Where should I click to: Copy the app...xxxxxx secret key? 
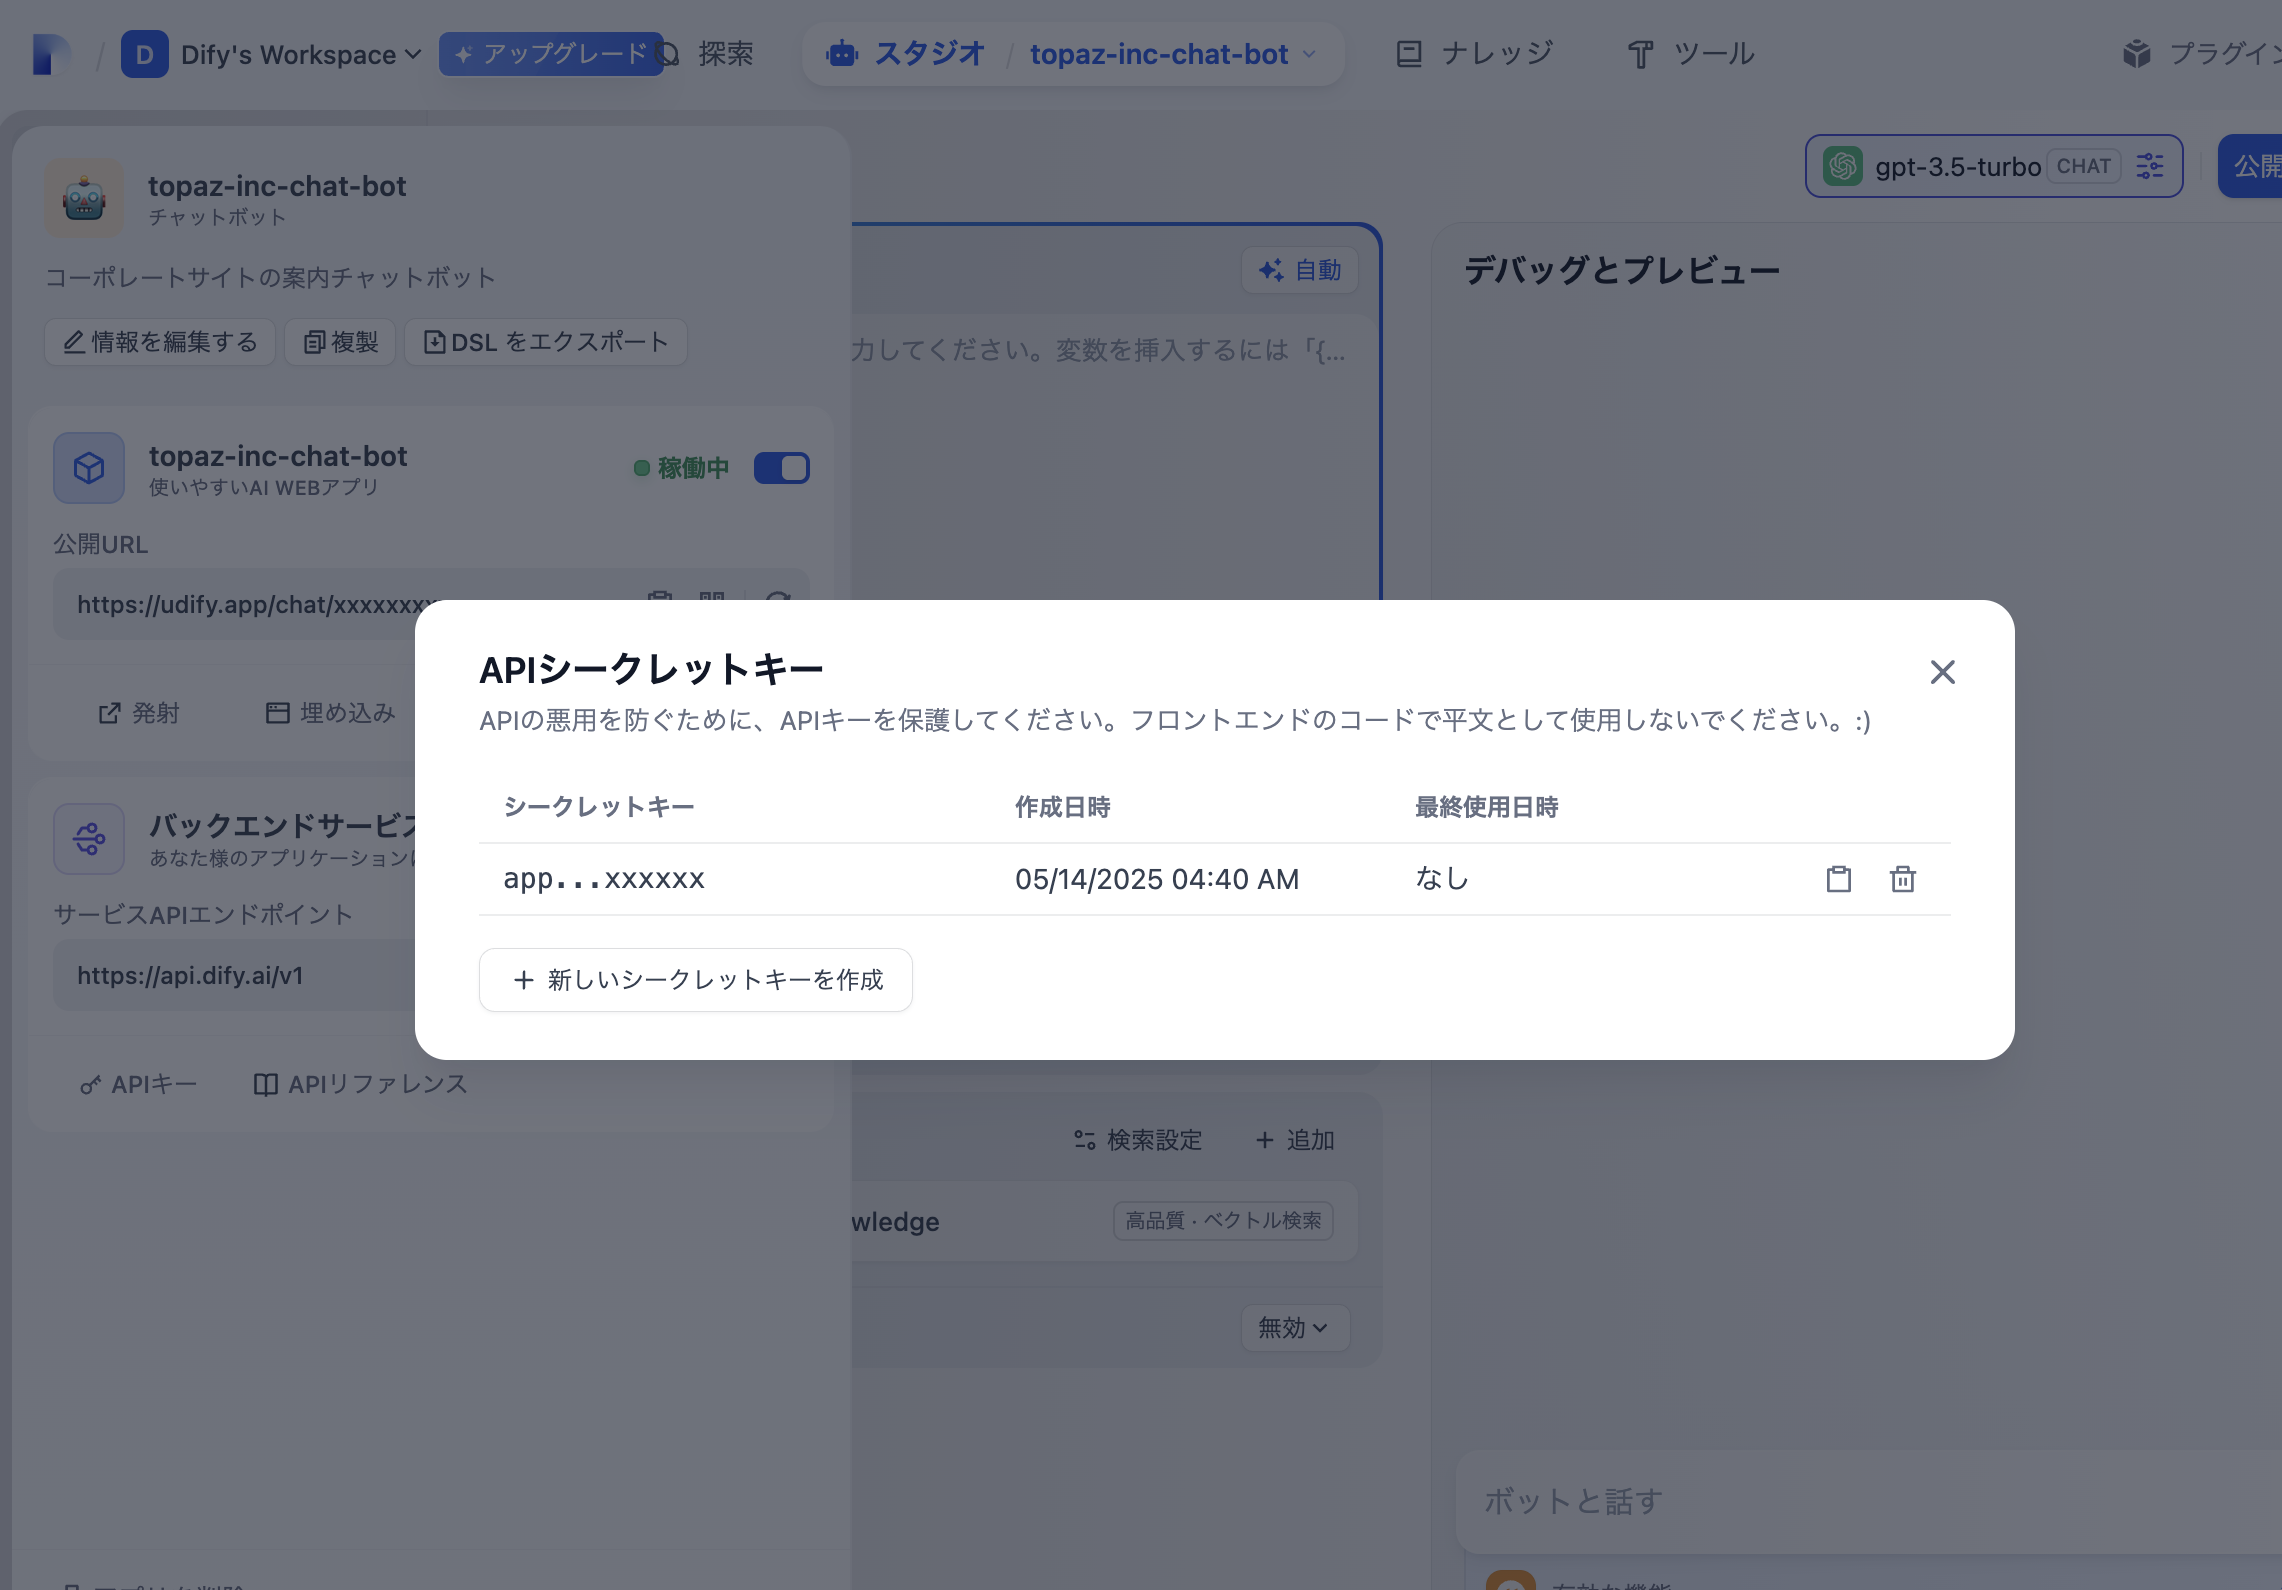[1838, 879]
